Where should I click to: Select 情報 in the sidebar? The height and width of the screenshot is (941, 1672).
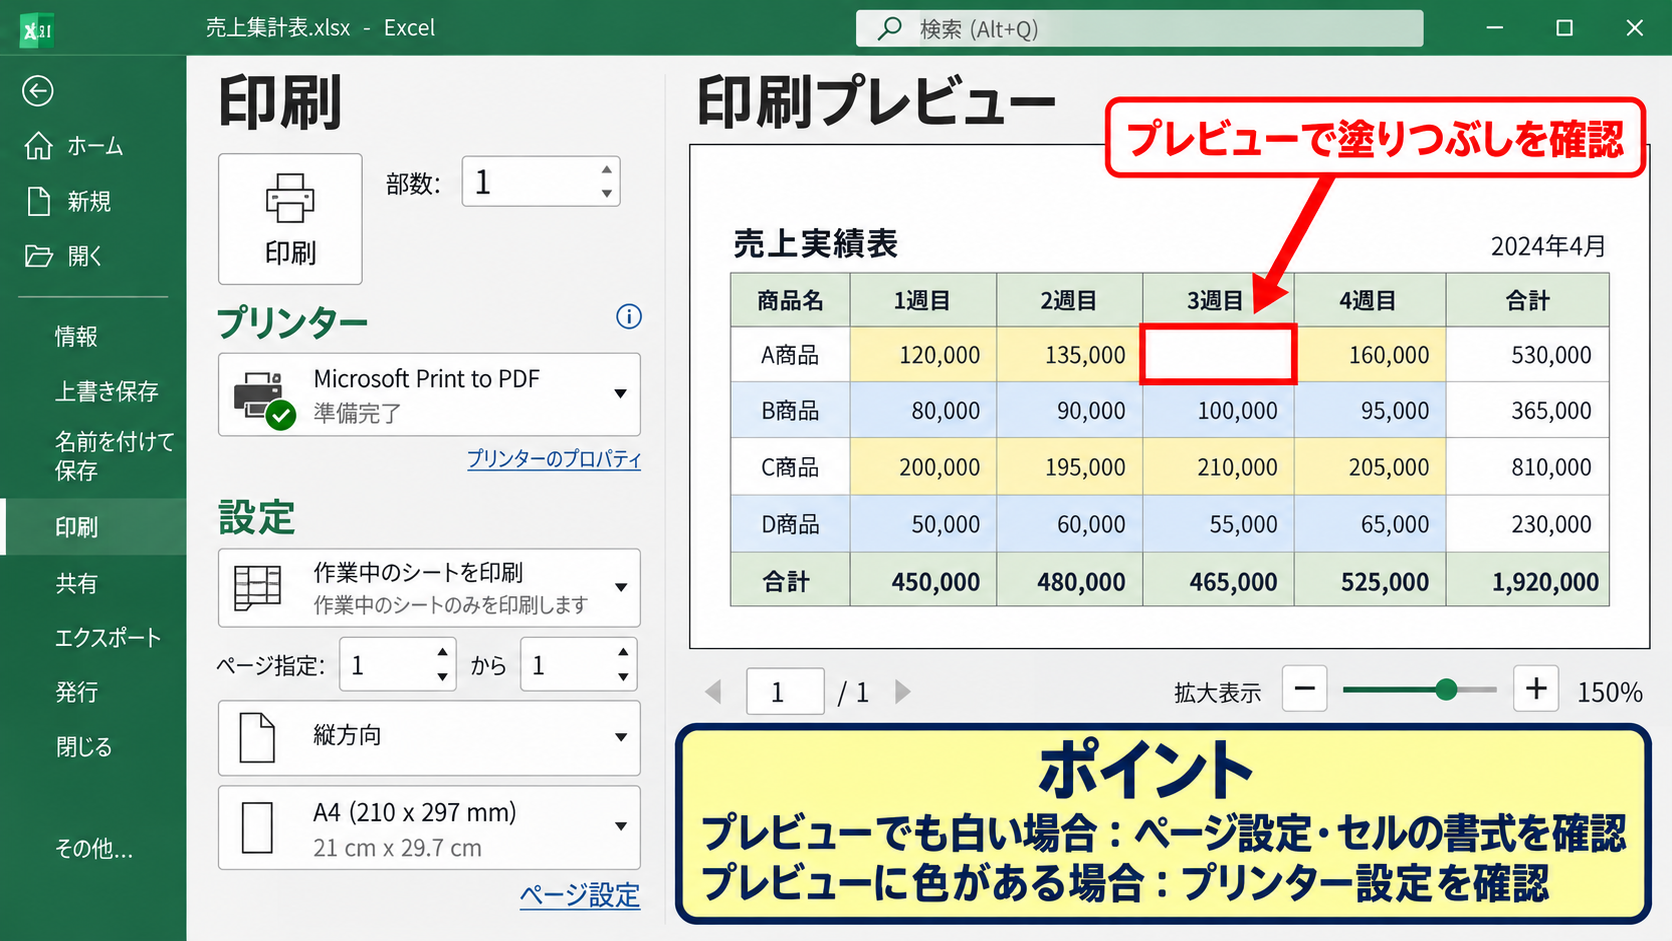[76, 336]
